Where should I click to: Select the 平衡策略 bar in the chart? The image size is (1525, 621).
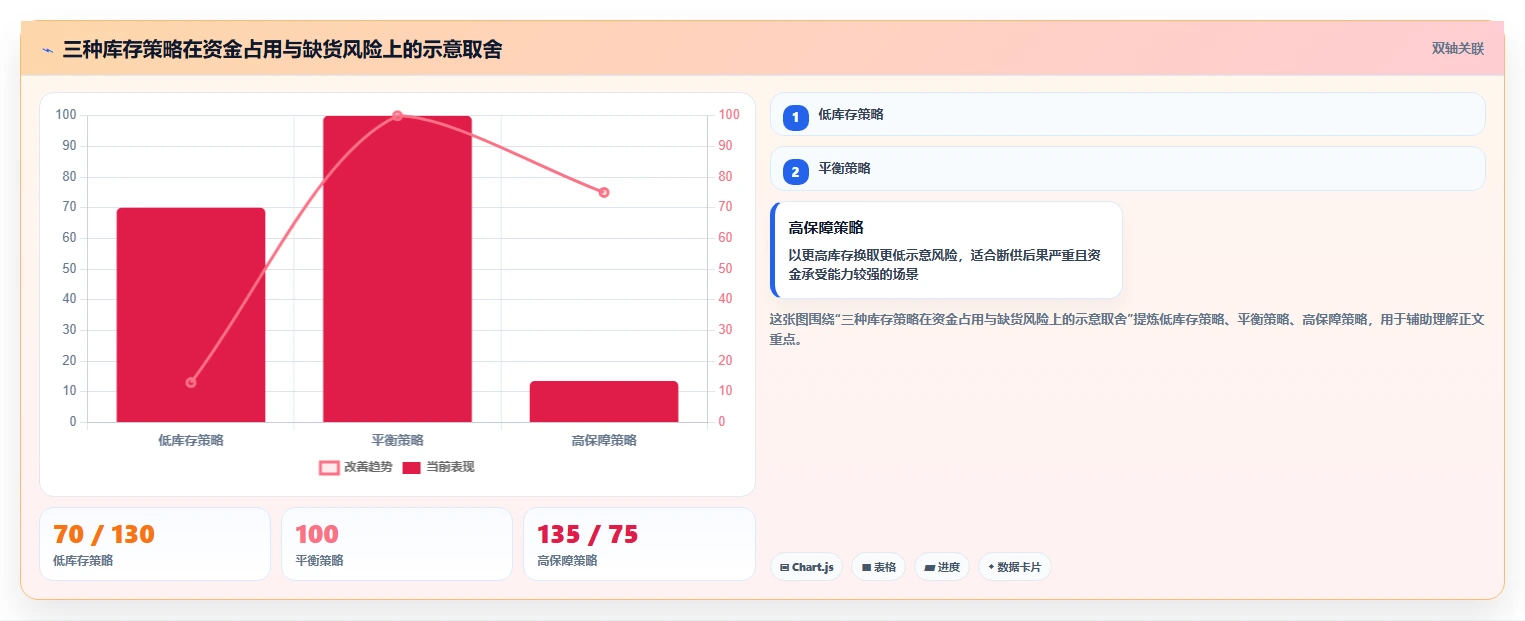[397, 269]
